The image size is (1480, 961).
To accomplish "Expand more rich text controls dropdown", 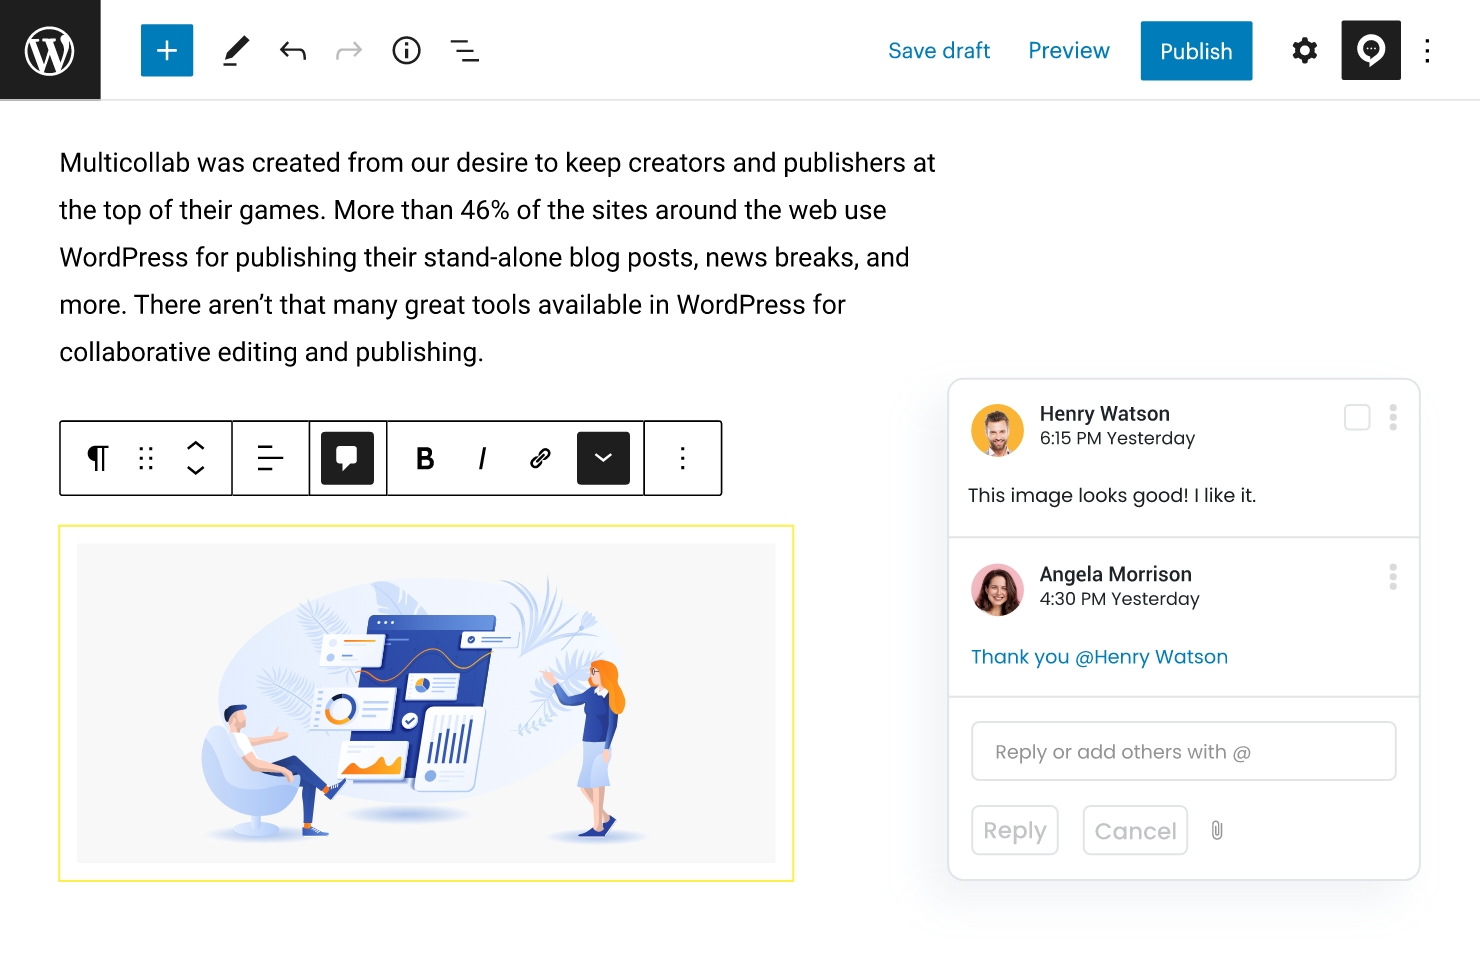I will point(604,458).
